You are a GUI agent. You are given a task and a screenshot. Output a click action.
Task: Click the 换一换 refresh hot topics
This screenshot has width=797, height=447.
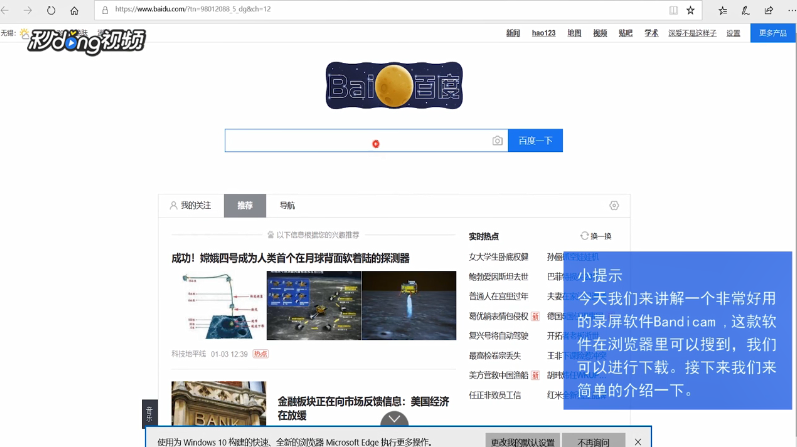596,236
